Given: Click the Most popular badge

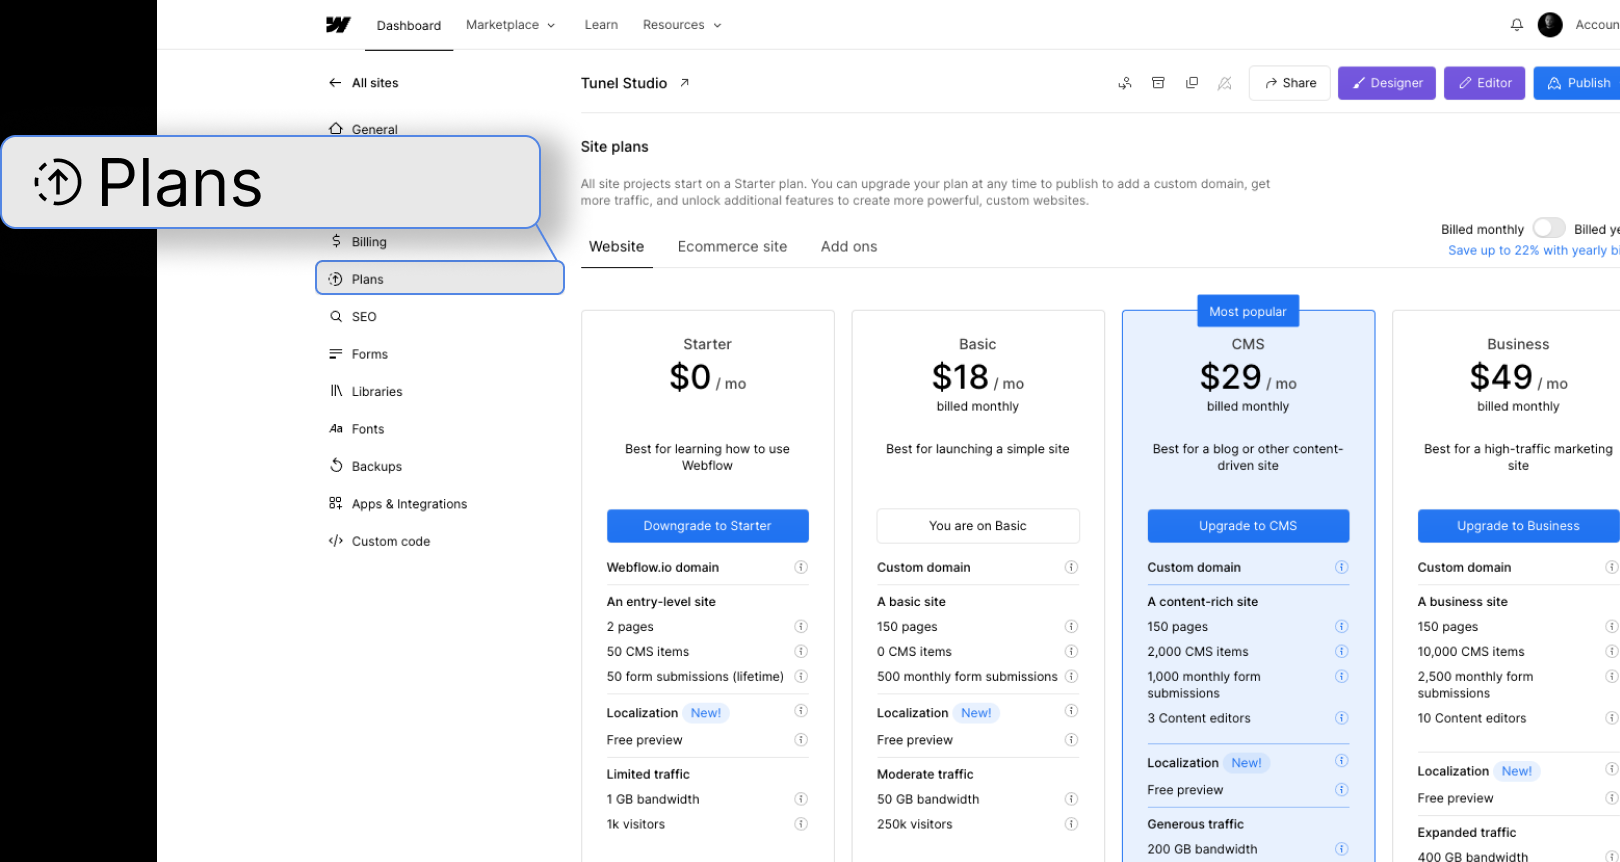Looking at the screenshot, I should (x=1248, y=311).
